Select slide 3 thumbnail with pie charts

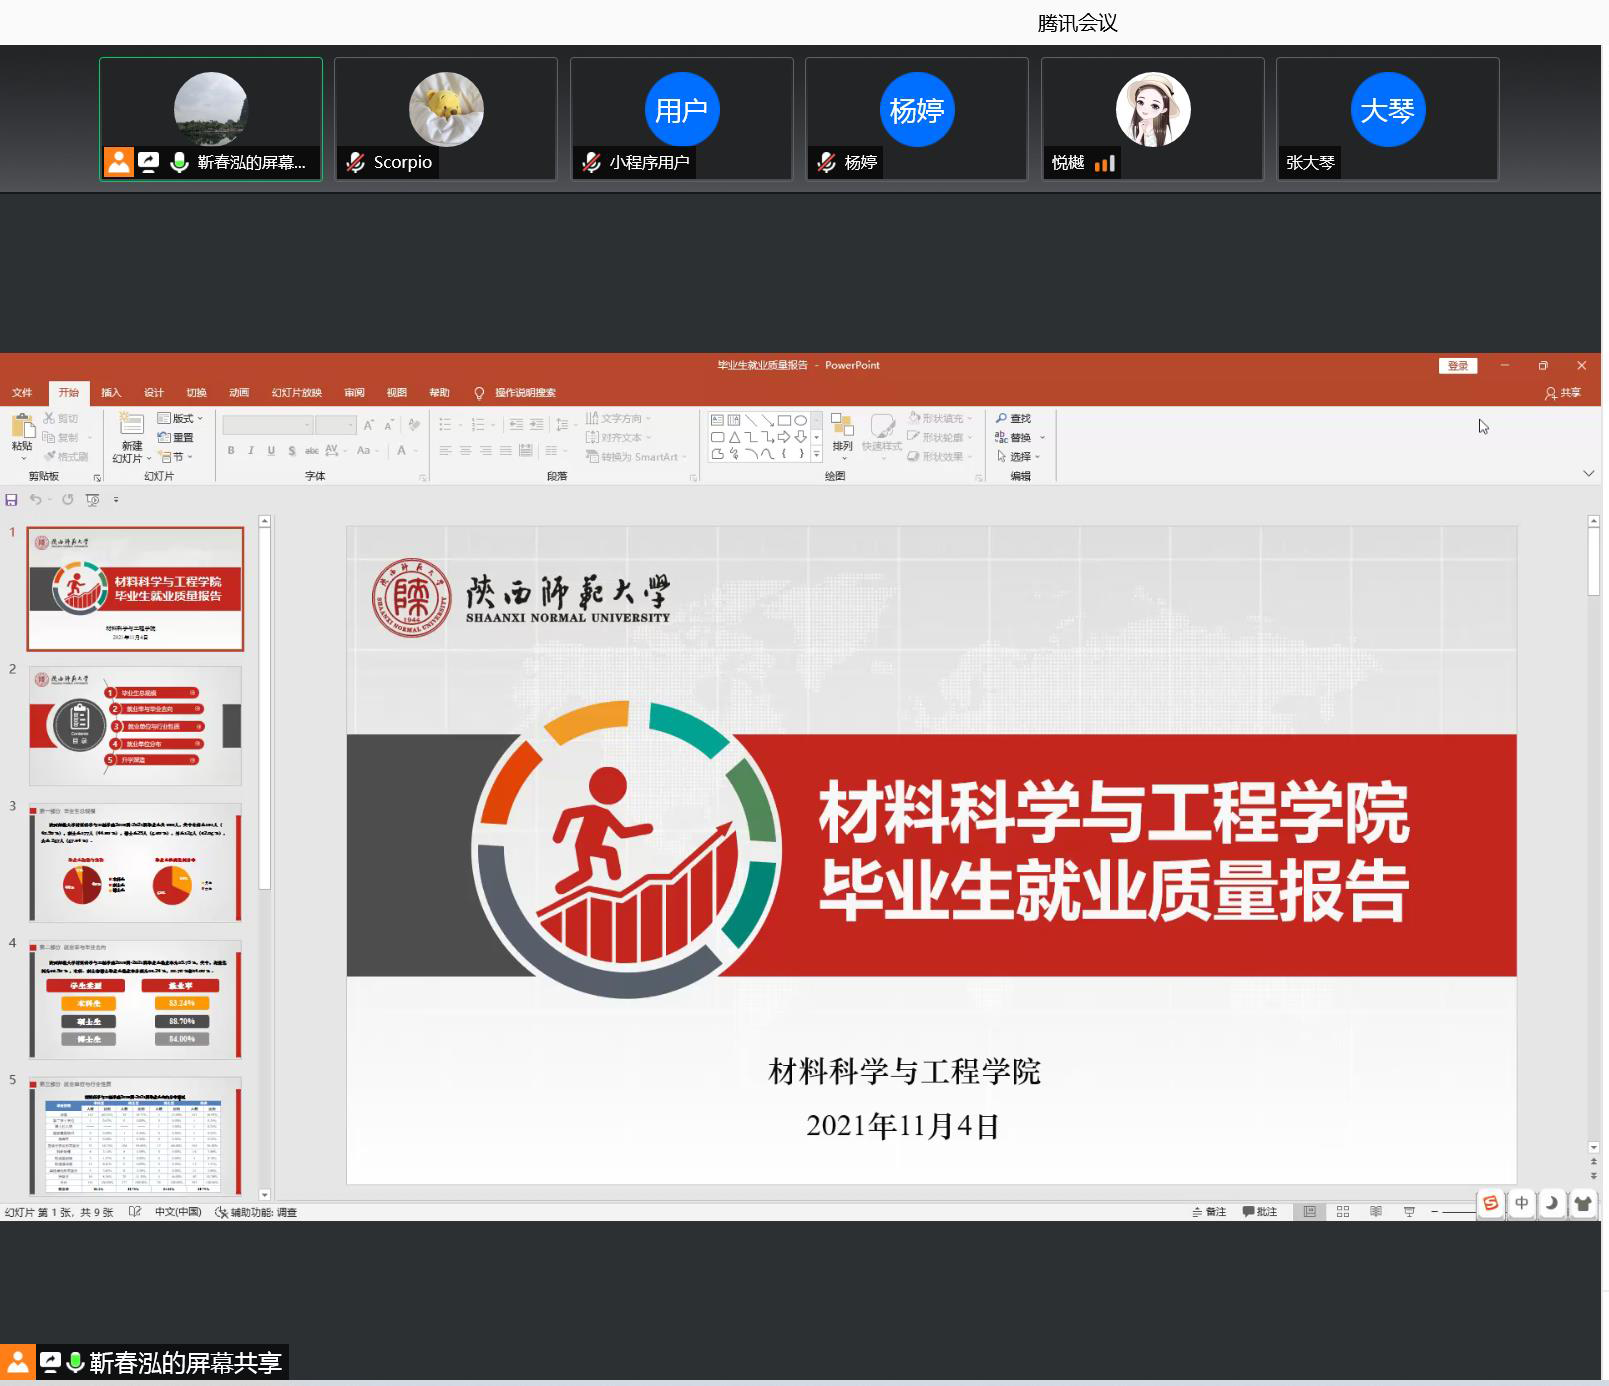pyautogui.click(x=135, y=862)
